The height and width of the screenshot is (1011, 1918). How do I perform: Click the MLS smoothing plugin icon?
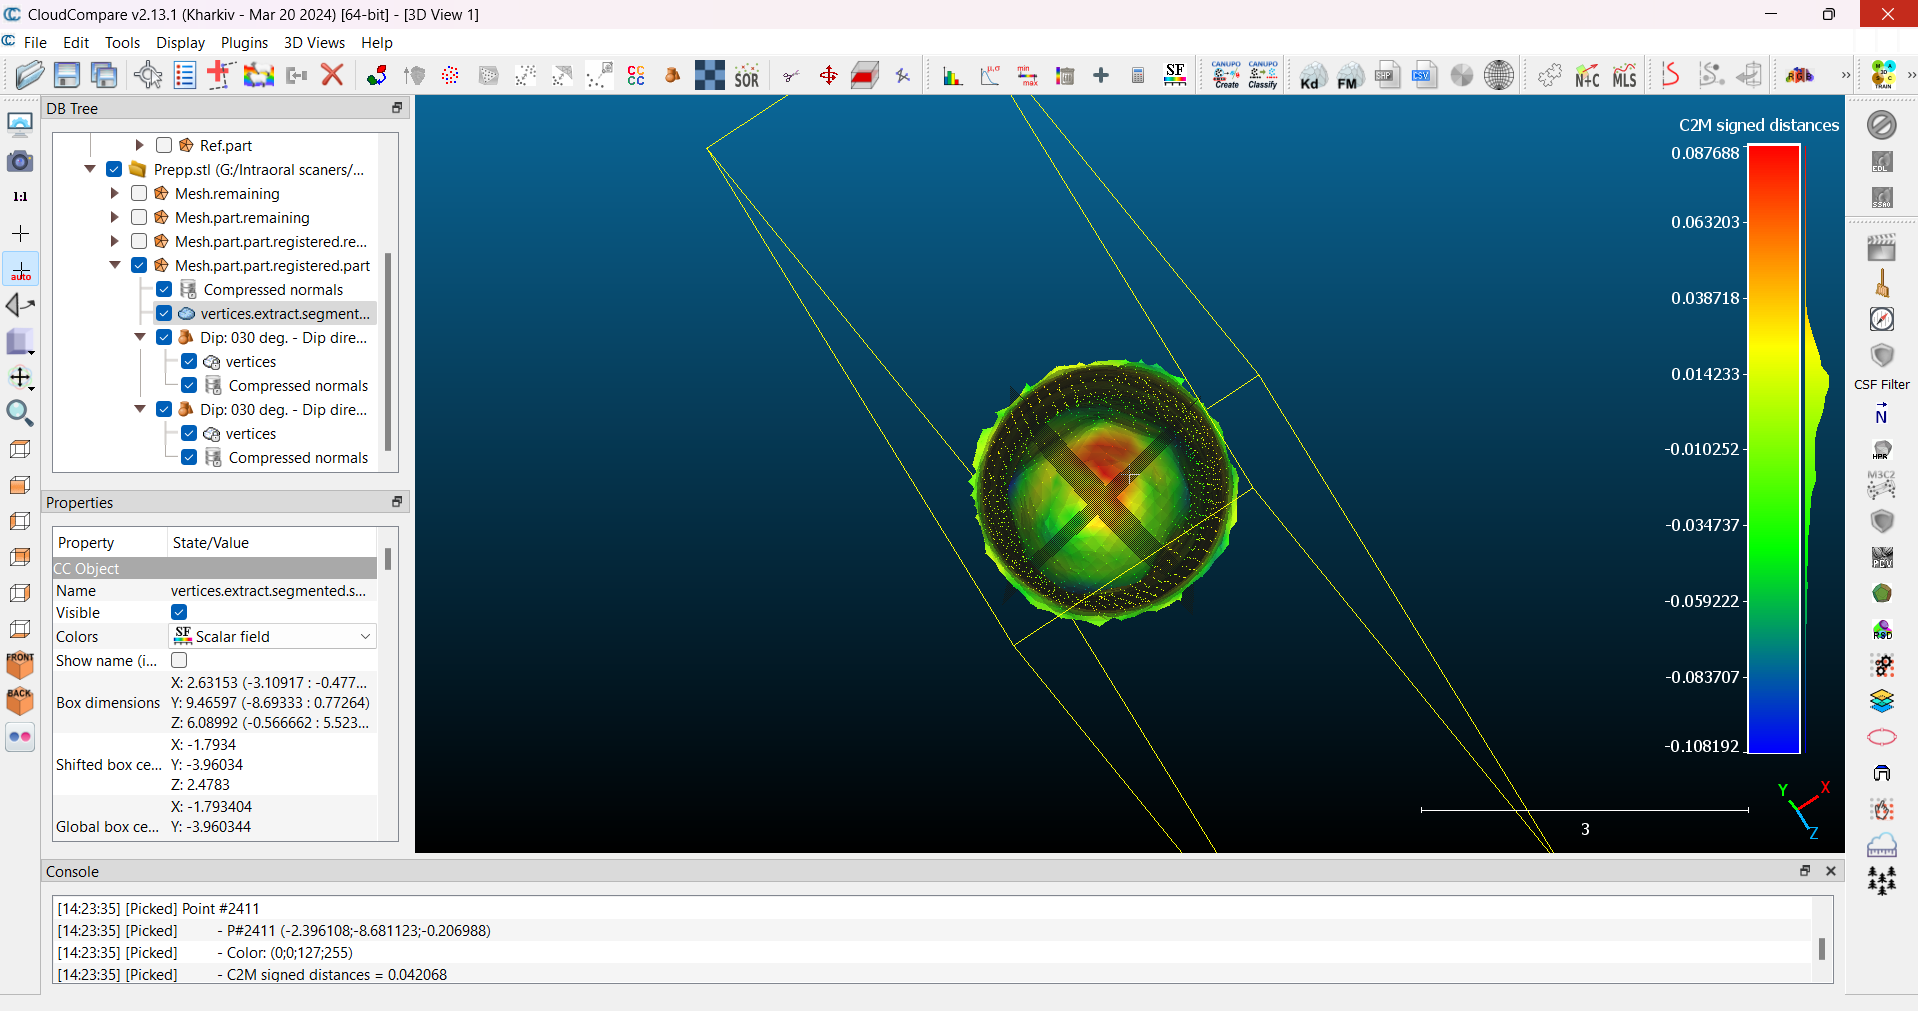click(x=1624, y=76)
